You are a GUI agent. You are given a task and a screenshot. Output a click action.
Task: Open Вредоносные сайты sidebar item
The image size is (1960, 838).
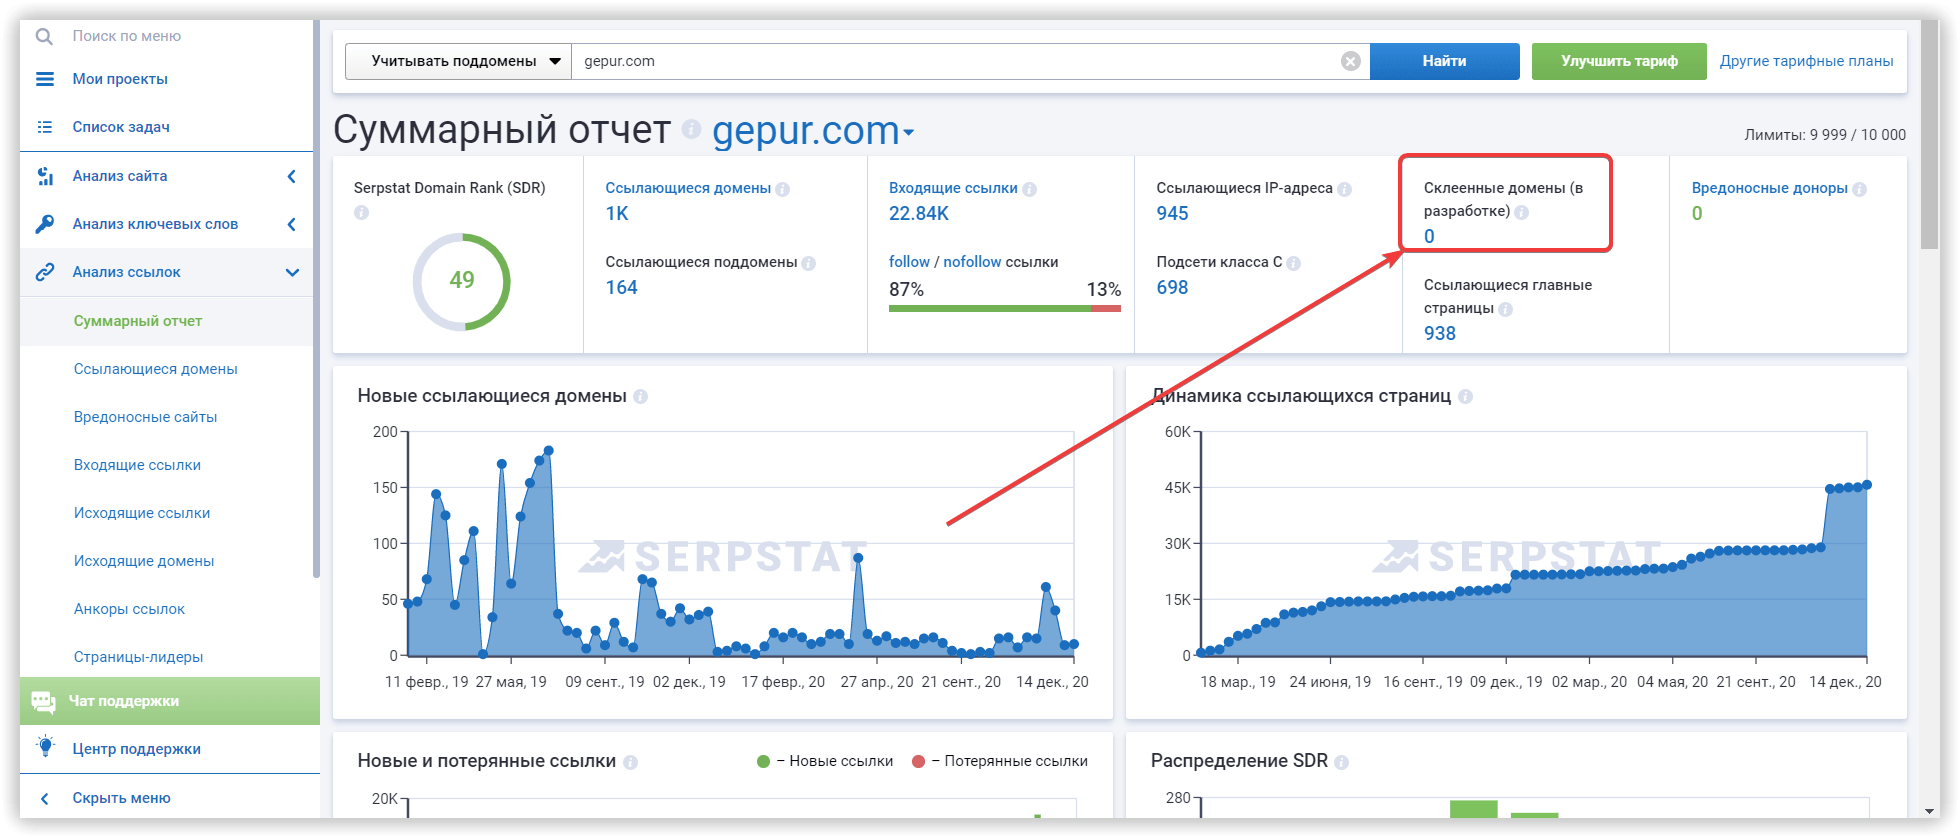pos(145,417)
